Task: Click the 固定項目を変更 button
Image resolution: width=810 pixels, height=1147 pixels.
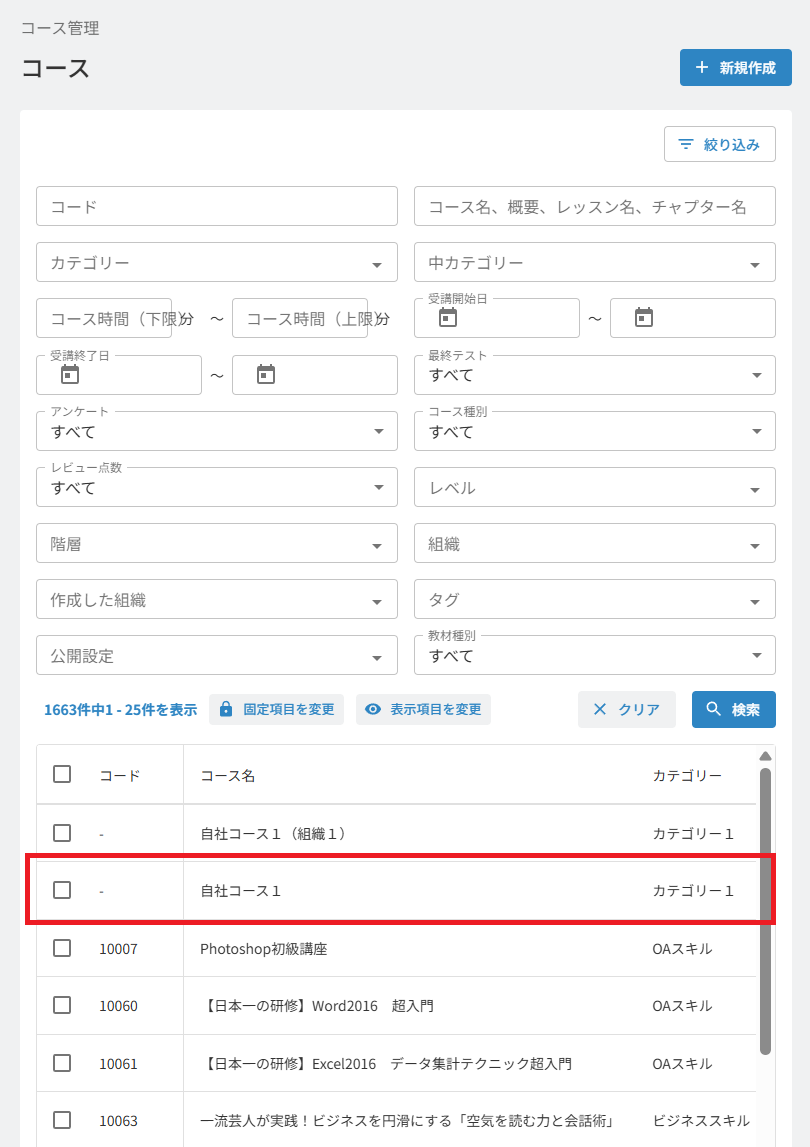Action: tap(277, 709)
